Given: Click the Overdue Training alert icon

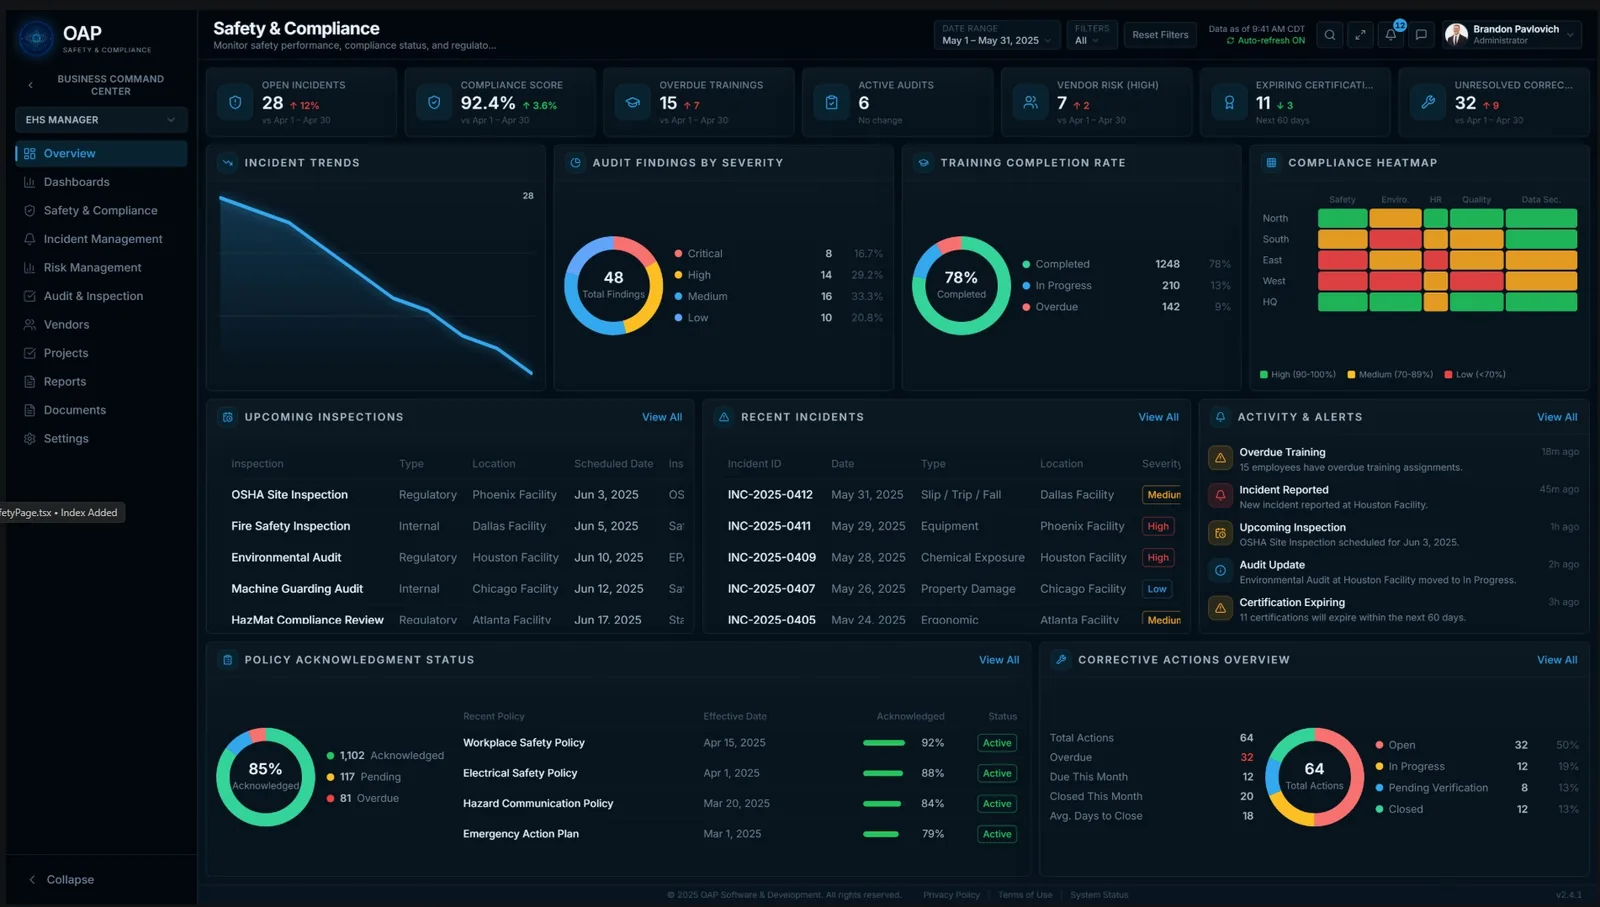Looking at the screenshot, I should click(x=1220, y=458).
